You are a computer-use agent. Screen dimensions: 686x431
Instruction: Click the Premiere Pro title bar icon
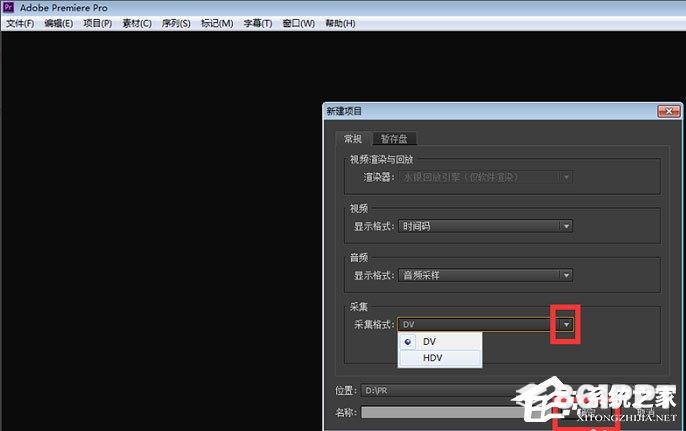pyautogui.click(x=8, y=7)
